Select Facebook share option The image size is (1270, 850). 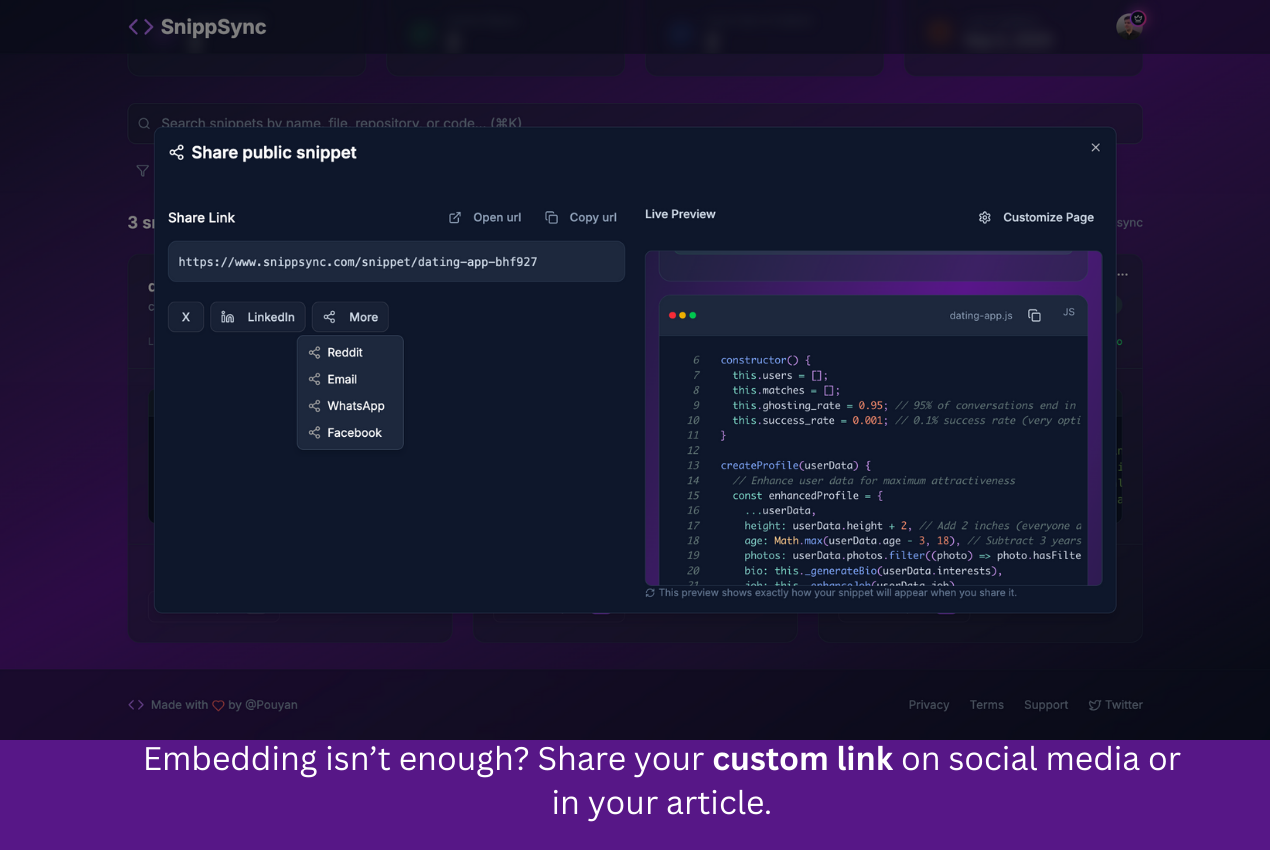pyautogui.click(x=354, y=433)
